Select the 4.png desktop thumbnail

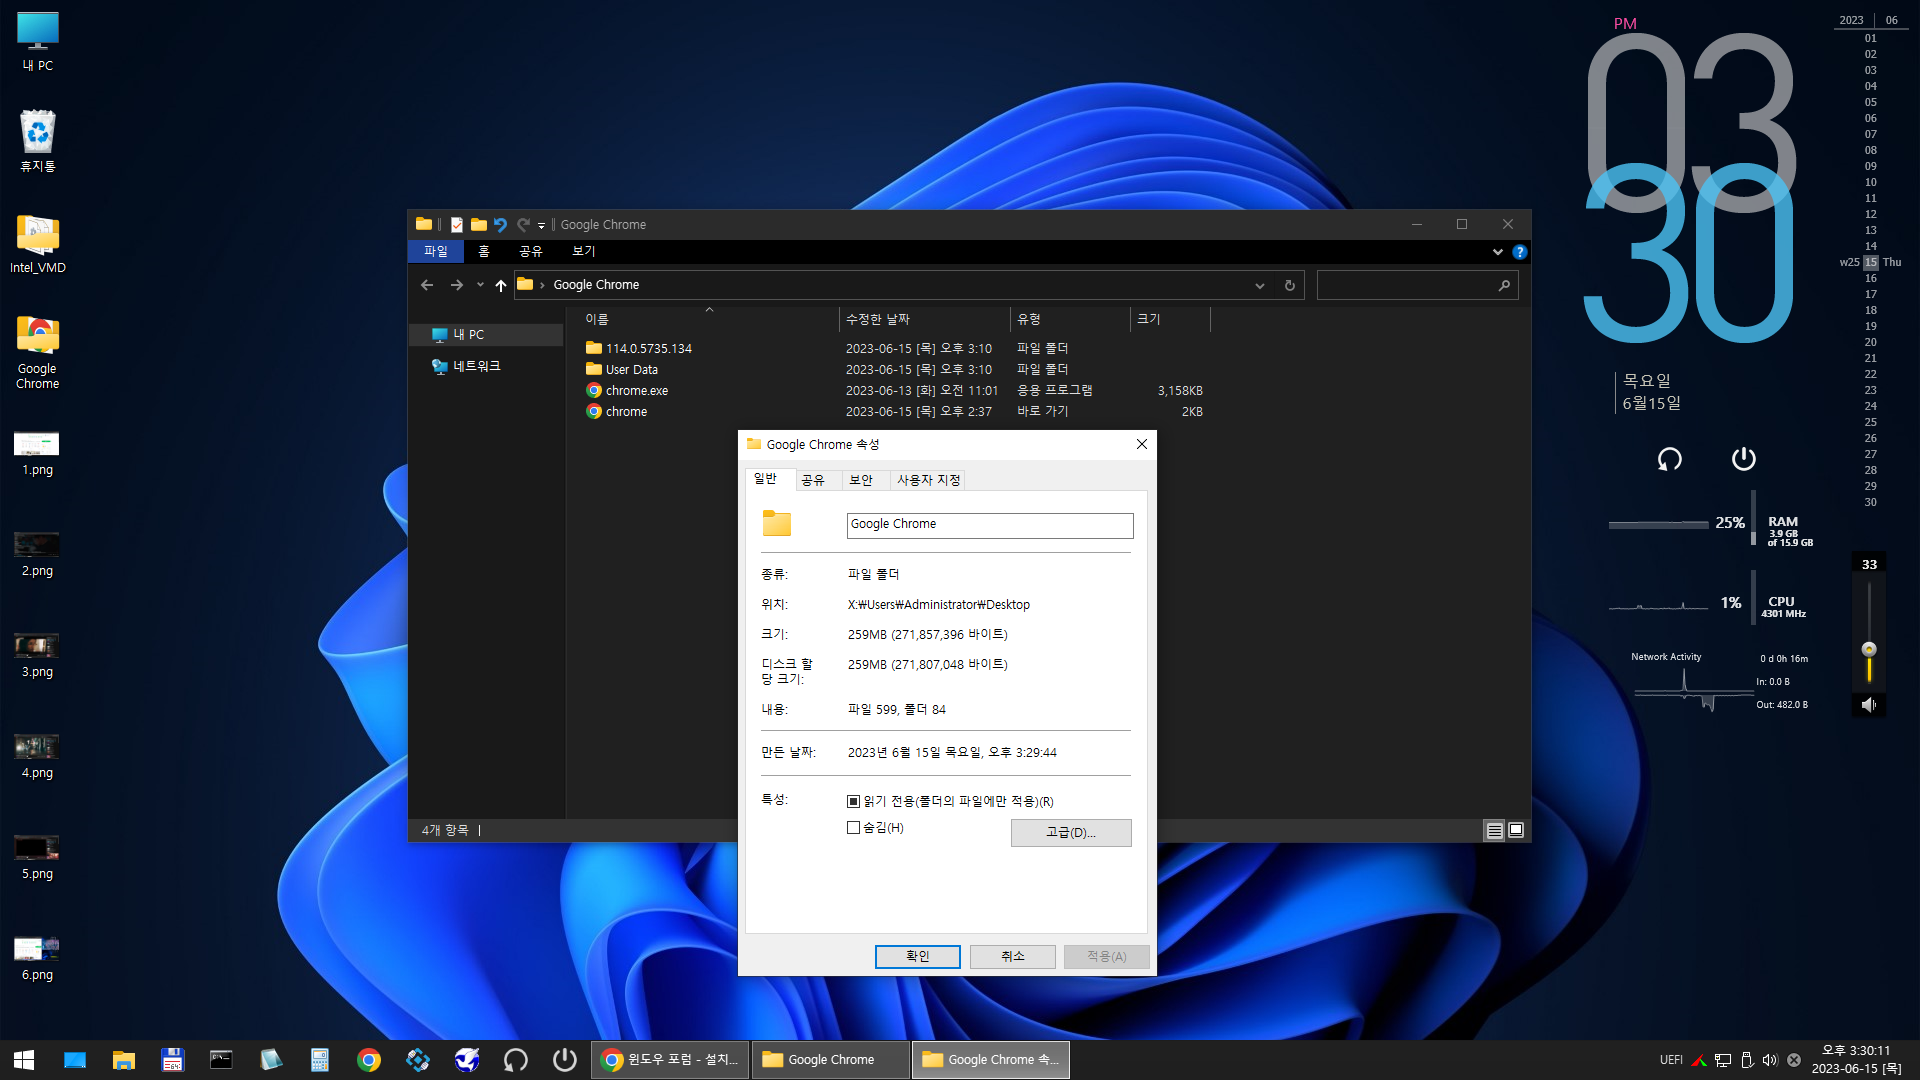tap(38, 757)
